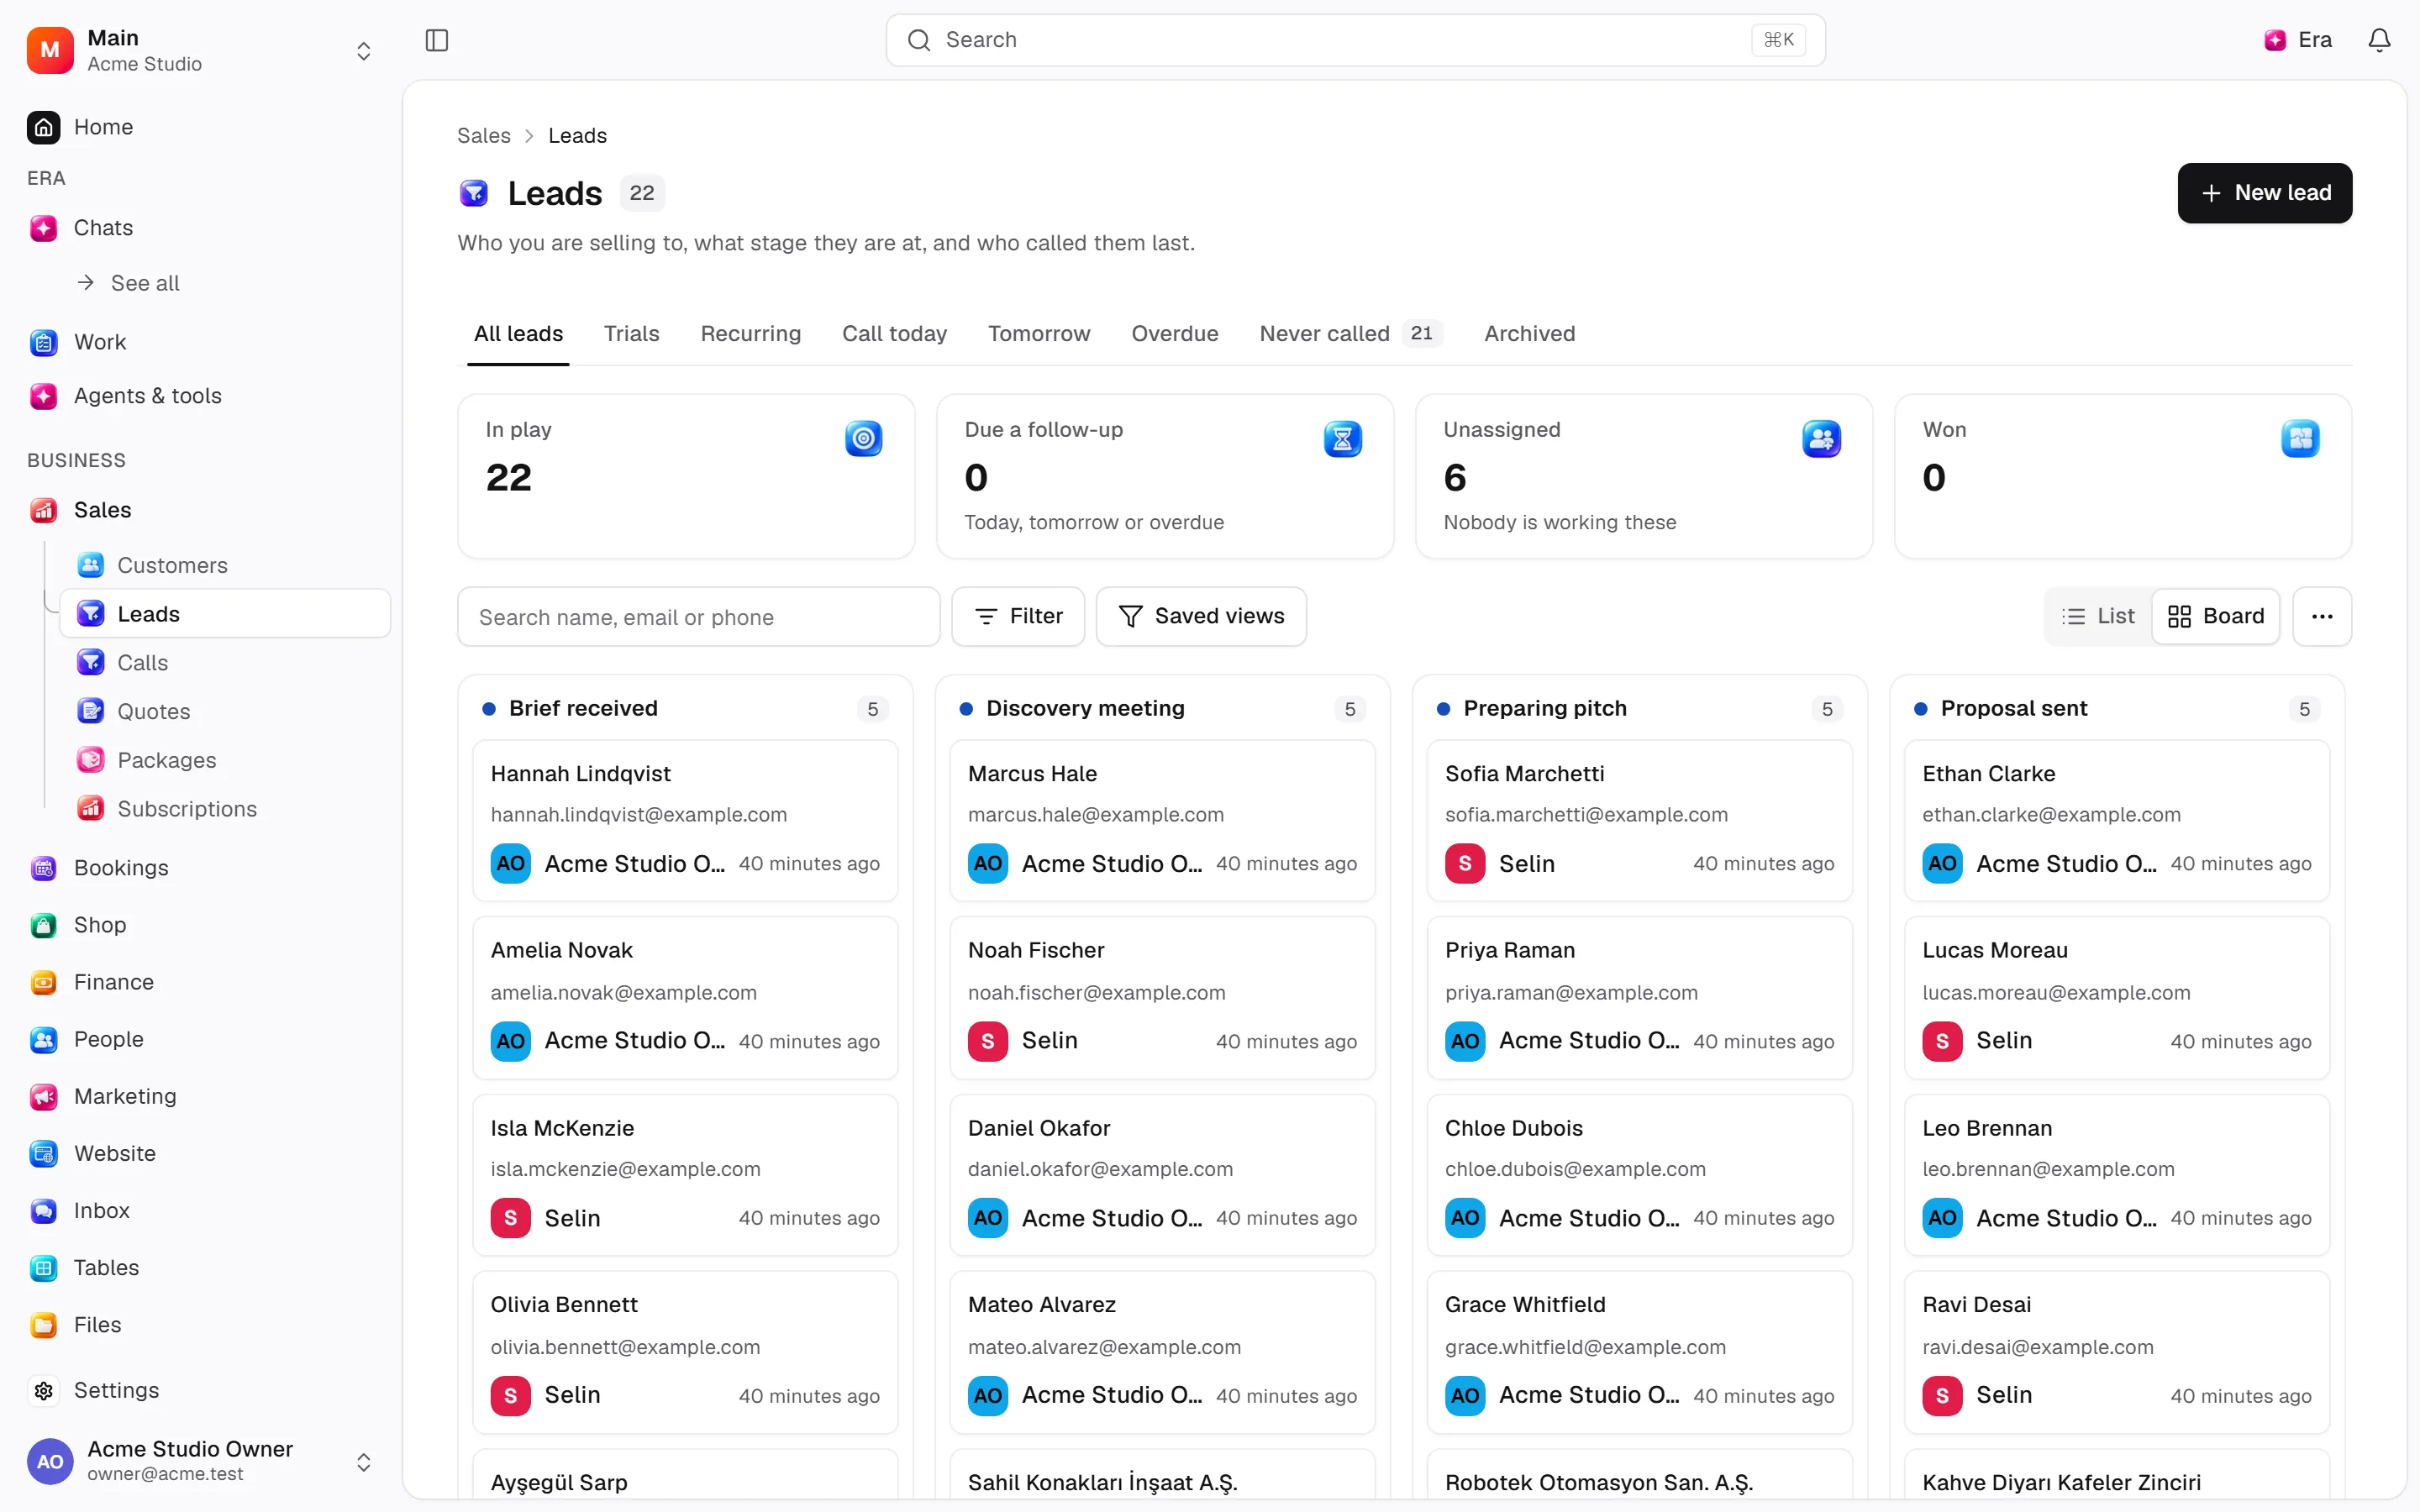Screen dimensions: 2420x1512
Task: Focus the global Search bar
Action: coord(1355,40)
